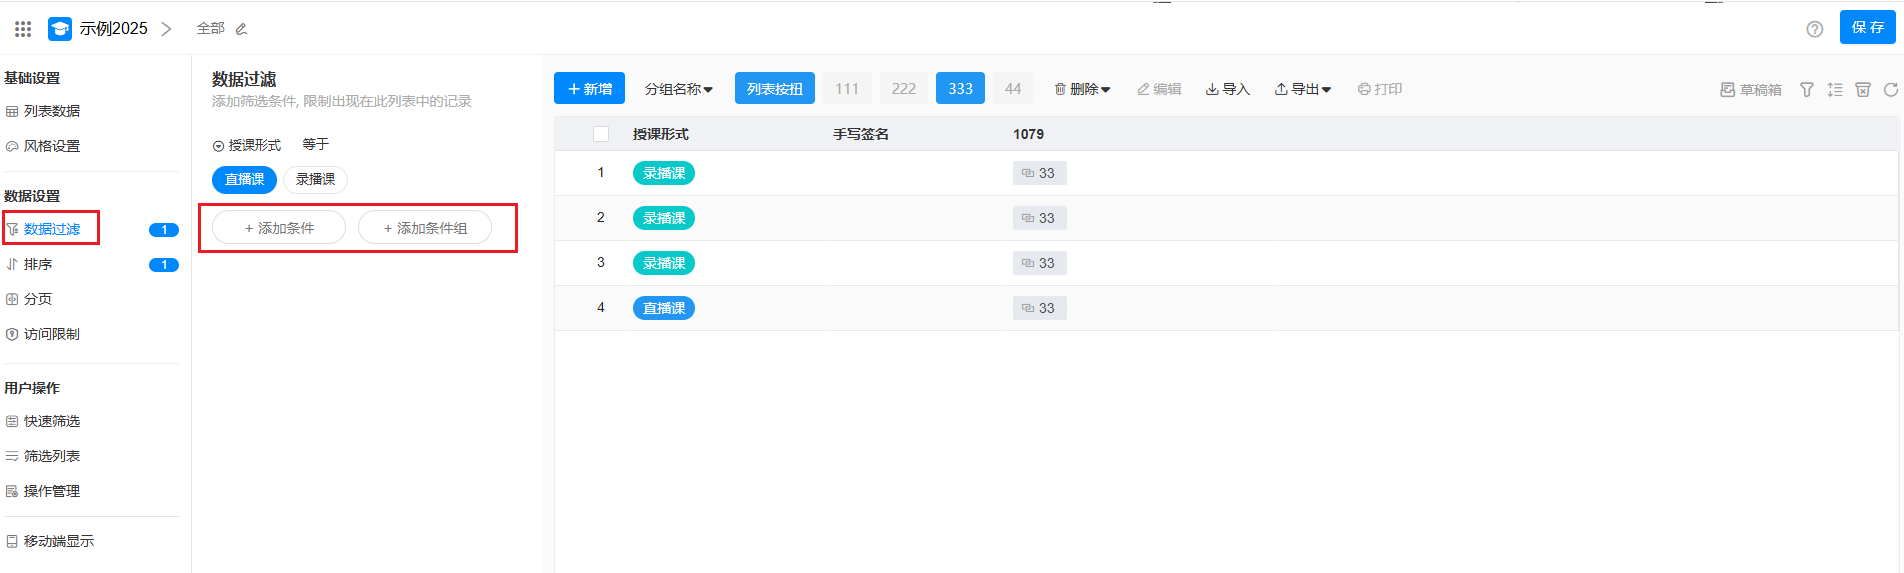This screenshot has width=1904, height=573.
Task: Click the 333 group tab
Action: point(960,89)
